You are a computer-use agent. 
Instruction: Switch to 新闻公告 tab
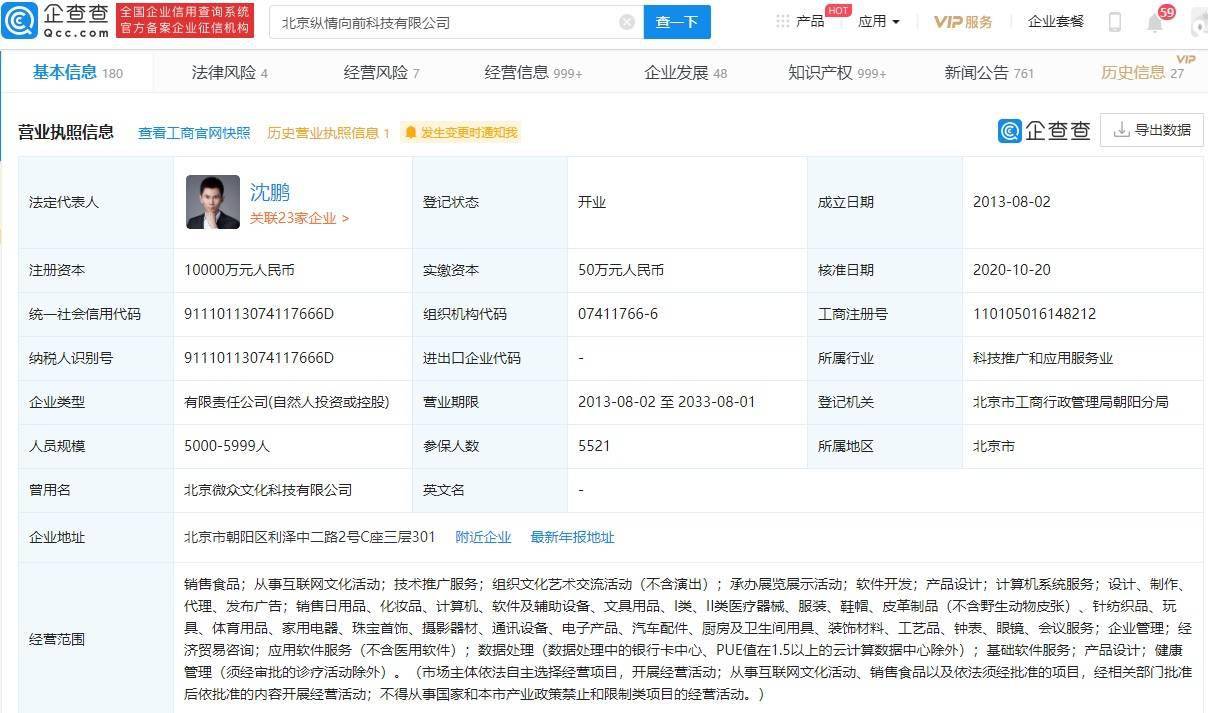pyautogui.click(x=989, y=72)
